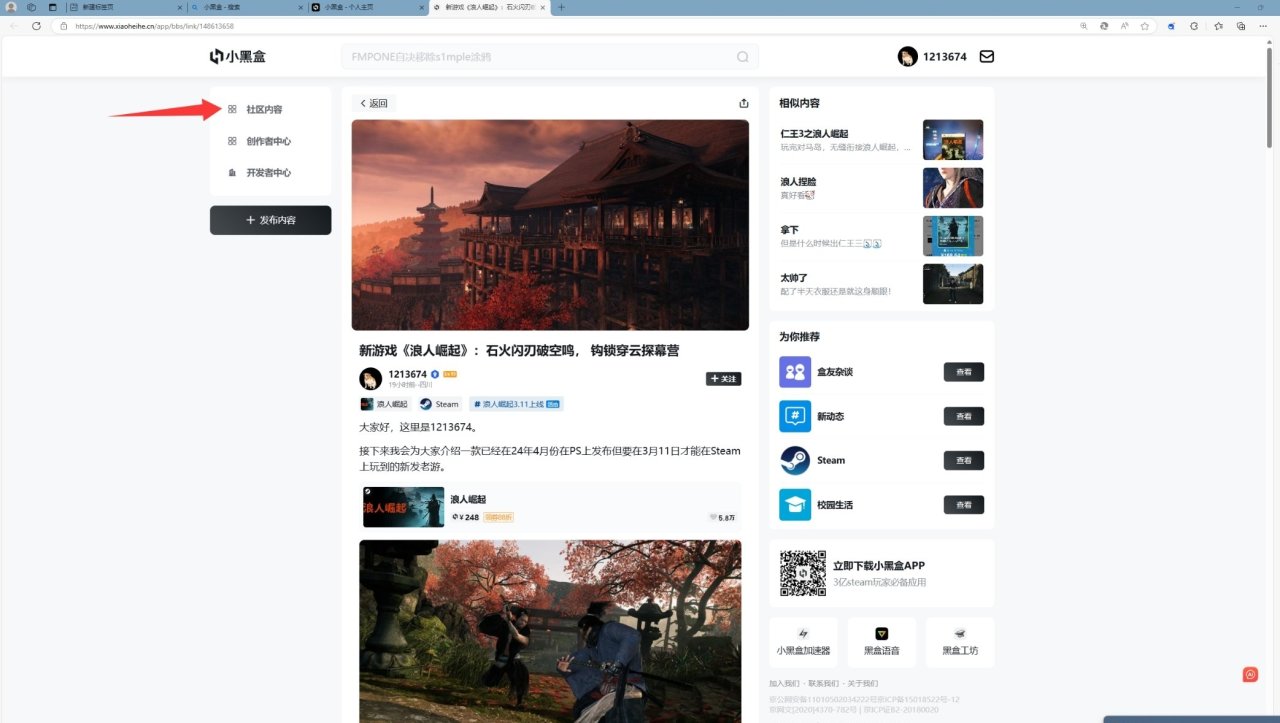Viewport: 1280px width, 723px height.
Task: Click the 小黑盒 logo in the header
Action: point(237,57)
